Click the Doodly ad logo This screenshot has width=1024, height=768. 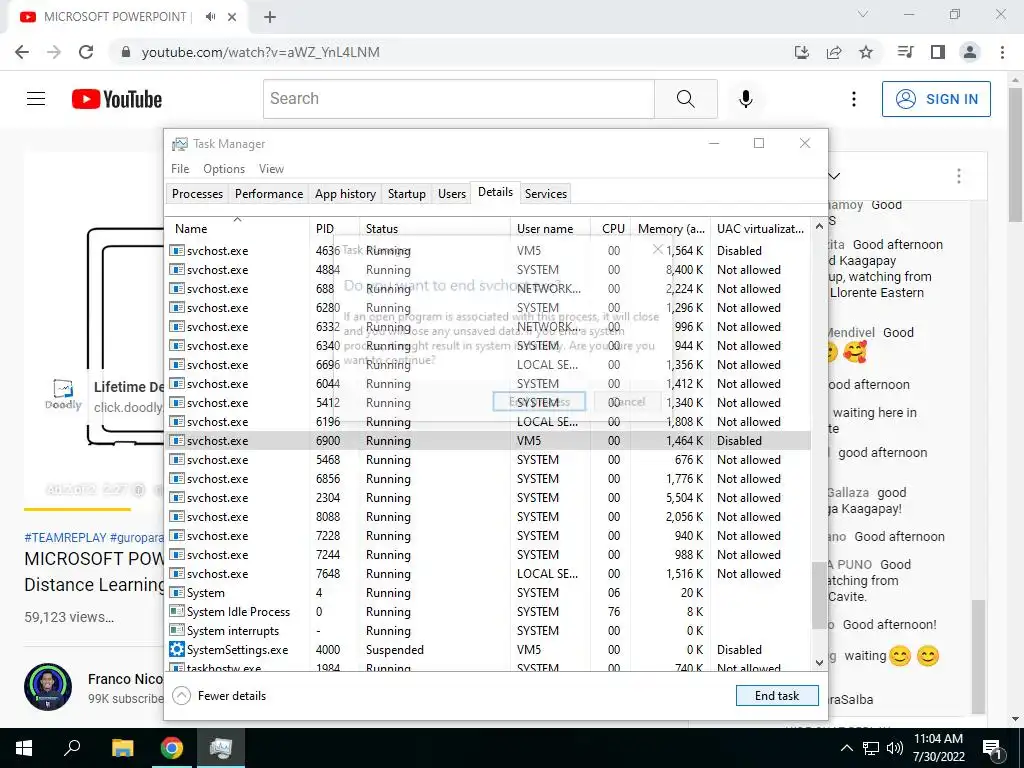(x=63, y=394)
